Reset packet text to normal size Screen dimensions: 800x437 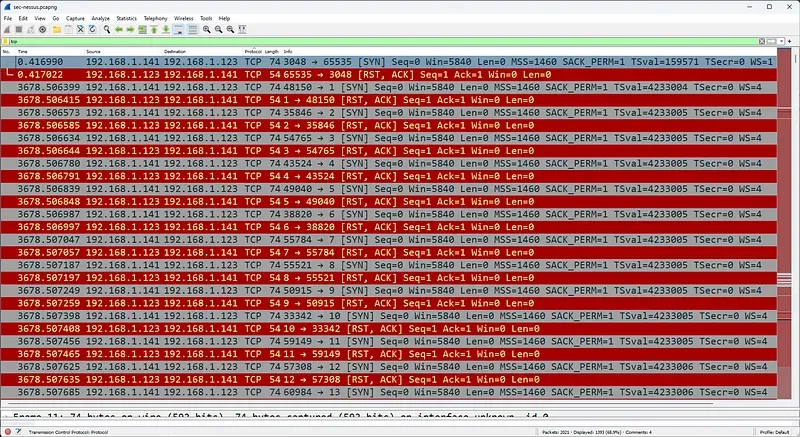click(231, 30)
